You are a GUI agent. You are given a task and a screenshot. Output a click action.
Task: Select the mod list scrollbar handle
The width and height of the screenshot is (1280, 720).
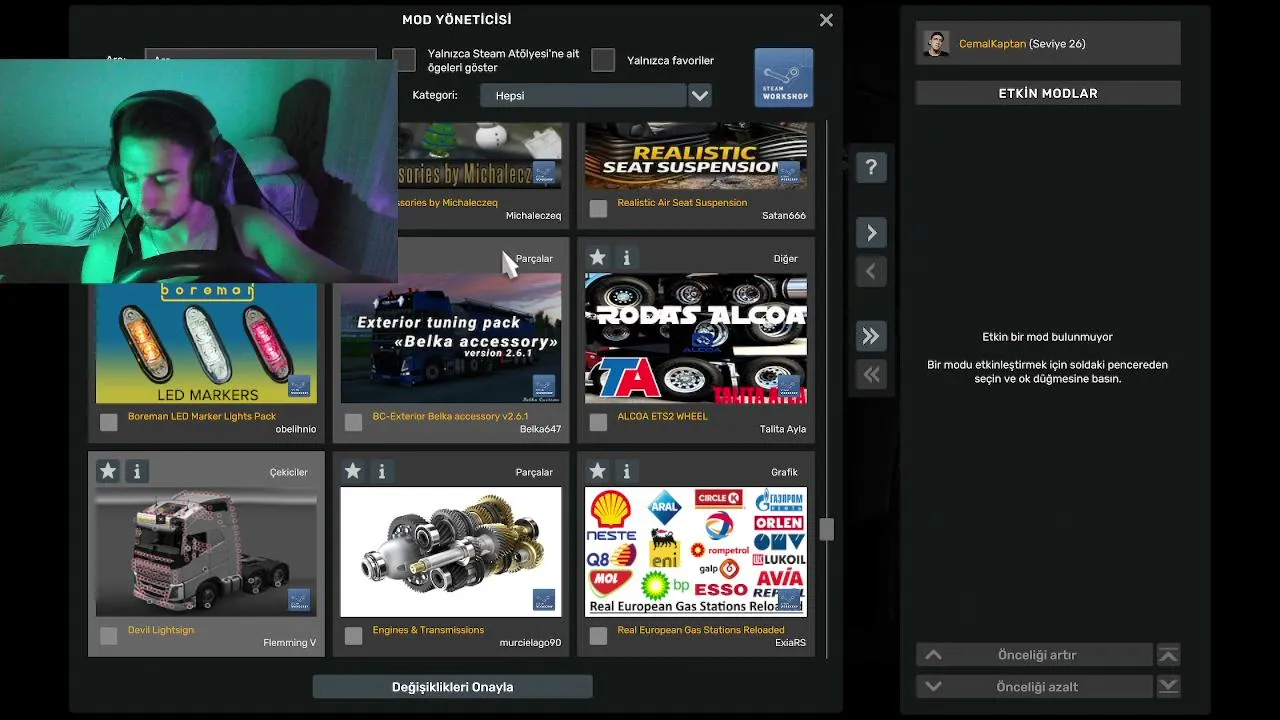point(826,529)
